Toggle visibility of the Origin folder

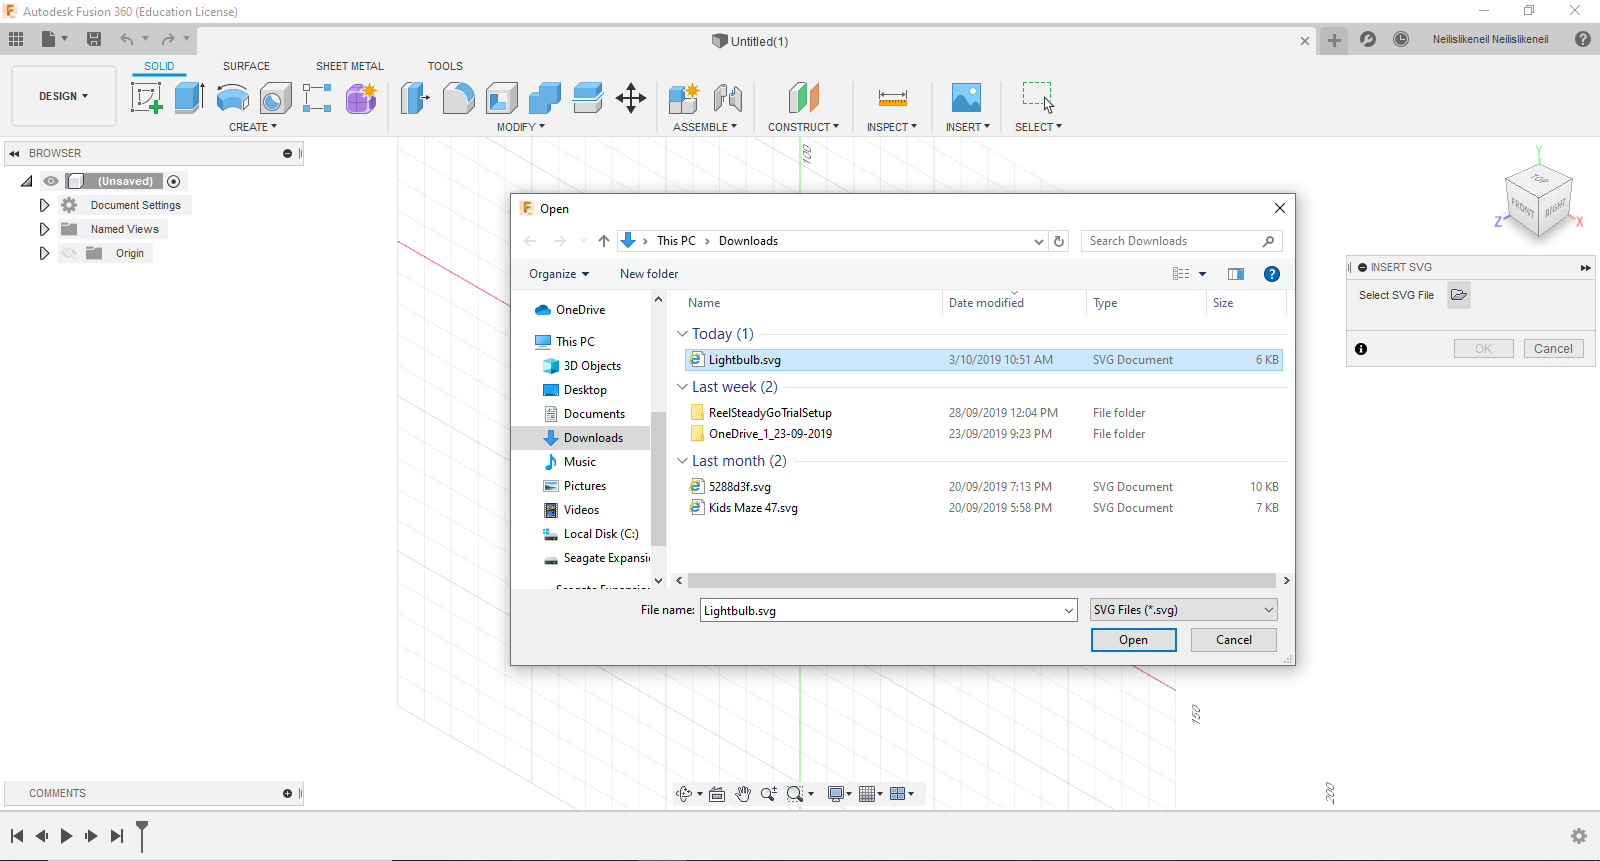[69, 253]
